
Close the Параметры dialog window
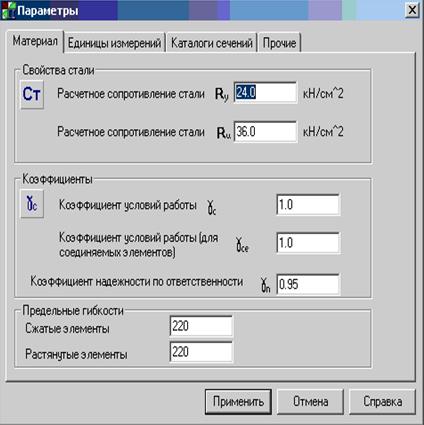[x=412, y=10]
